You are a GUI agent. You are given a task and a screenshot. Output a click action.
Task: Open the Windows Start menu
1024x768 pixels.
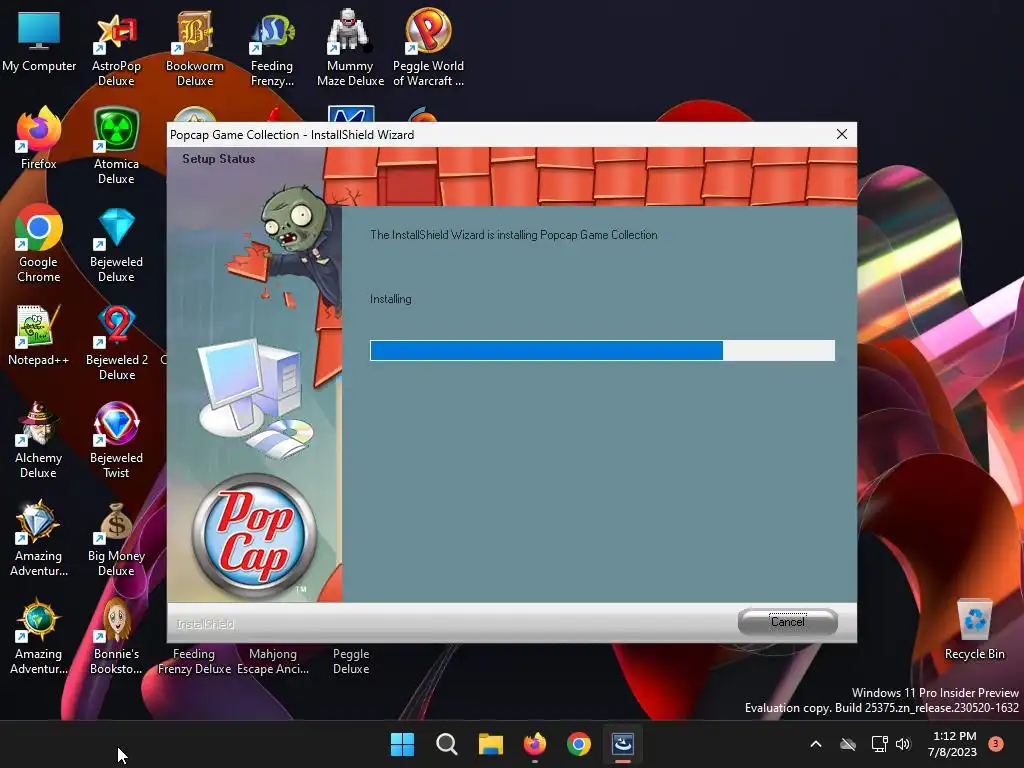[x=402, y=744]
